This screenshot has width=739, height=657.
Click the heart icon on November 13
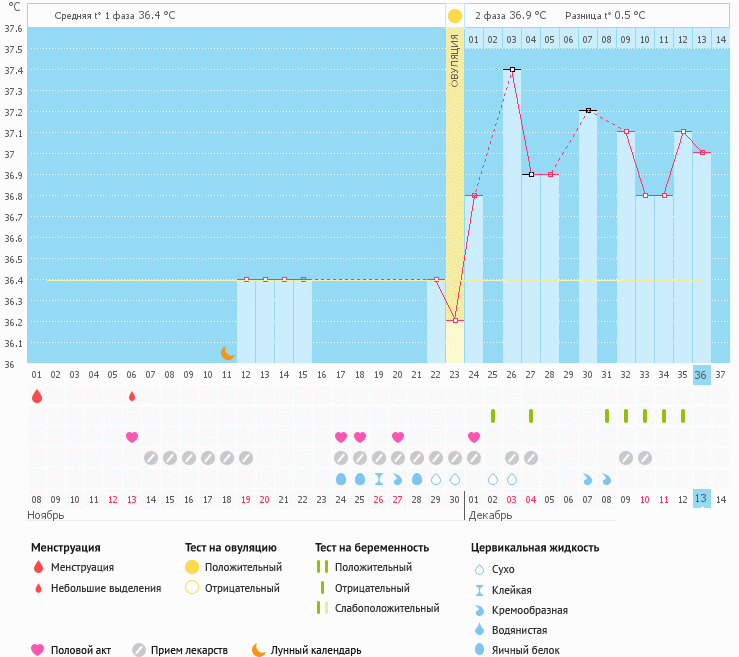pyautogui.click(x=132, y=437)
